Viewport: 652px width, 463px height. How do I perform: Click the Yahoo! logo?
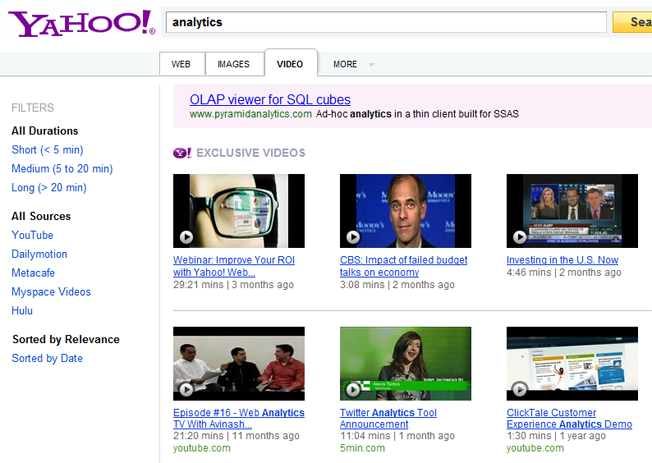click(x=82, y=23)
